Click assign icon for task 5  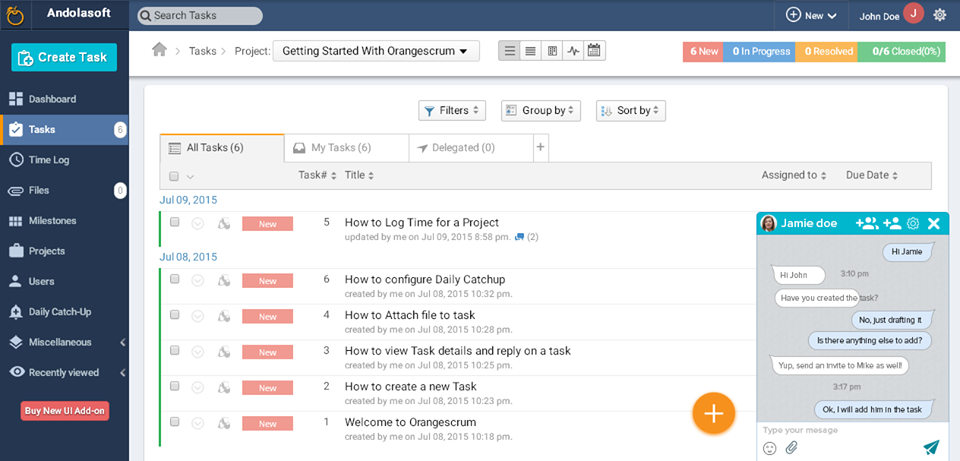click(224, 223)
